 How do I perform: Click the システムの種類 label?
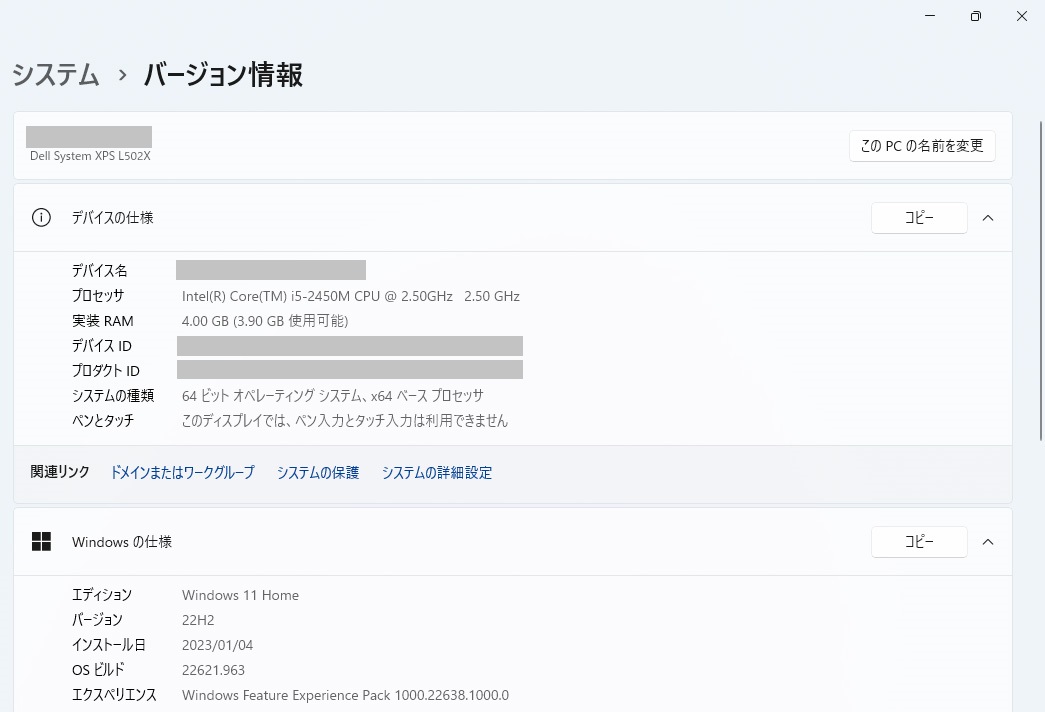coord(113,396)
